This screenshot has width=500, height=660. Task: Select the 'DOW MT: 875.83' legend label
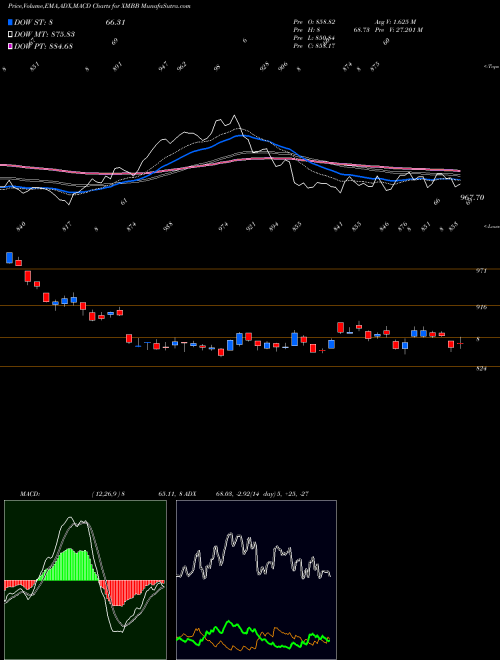tap(45, 35)
